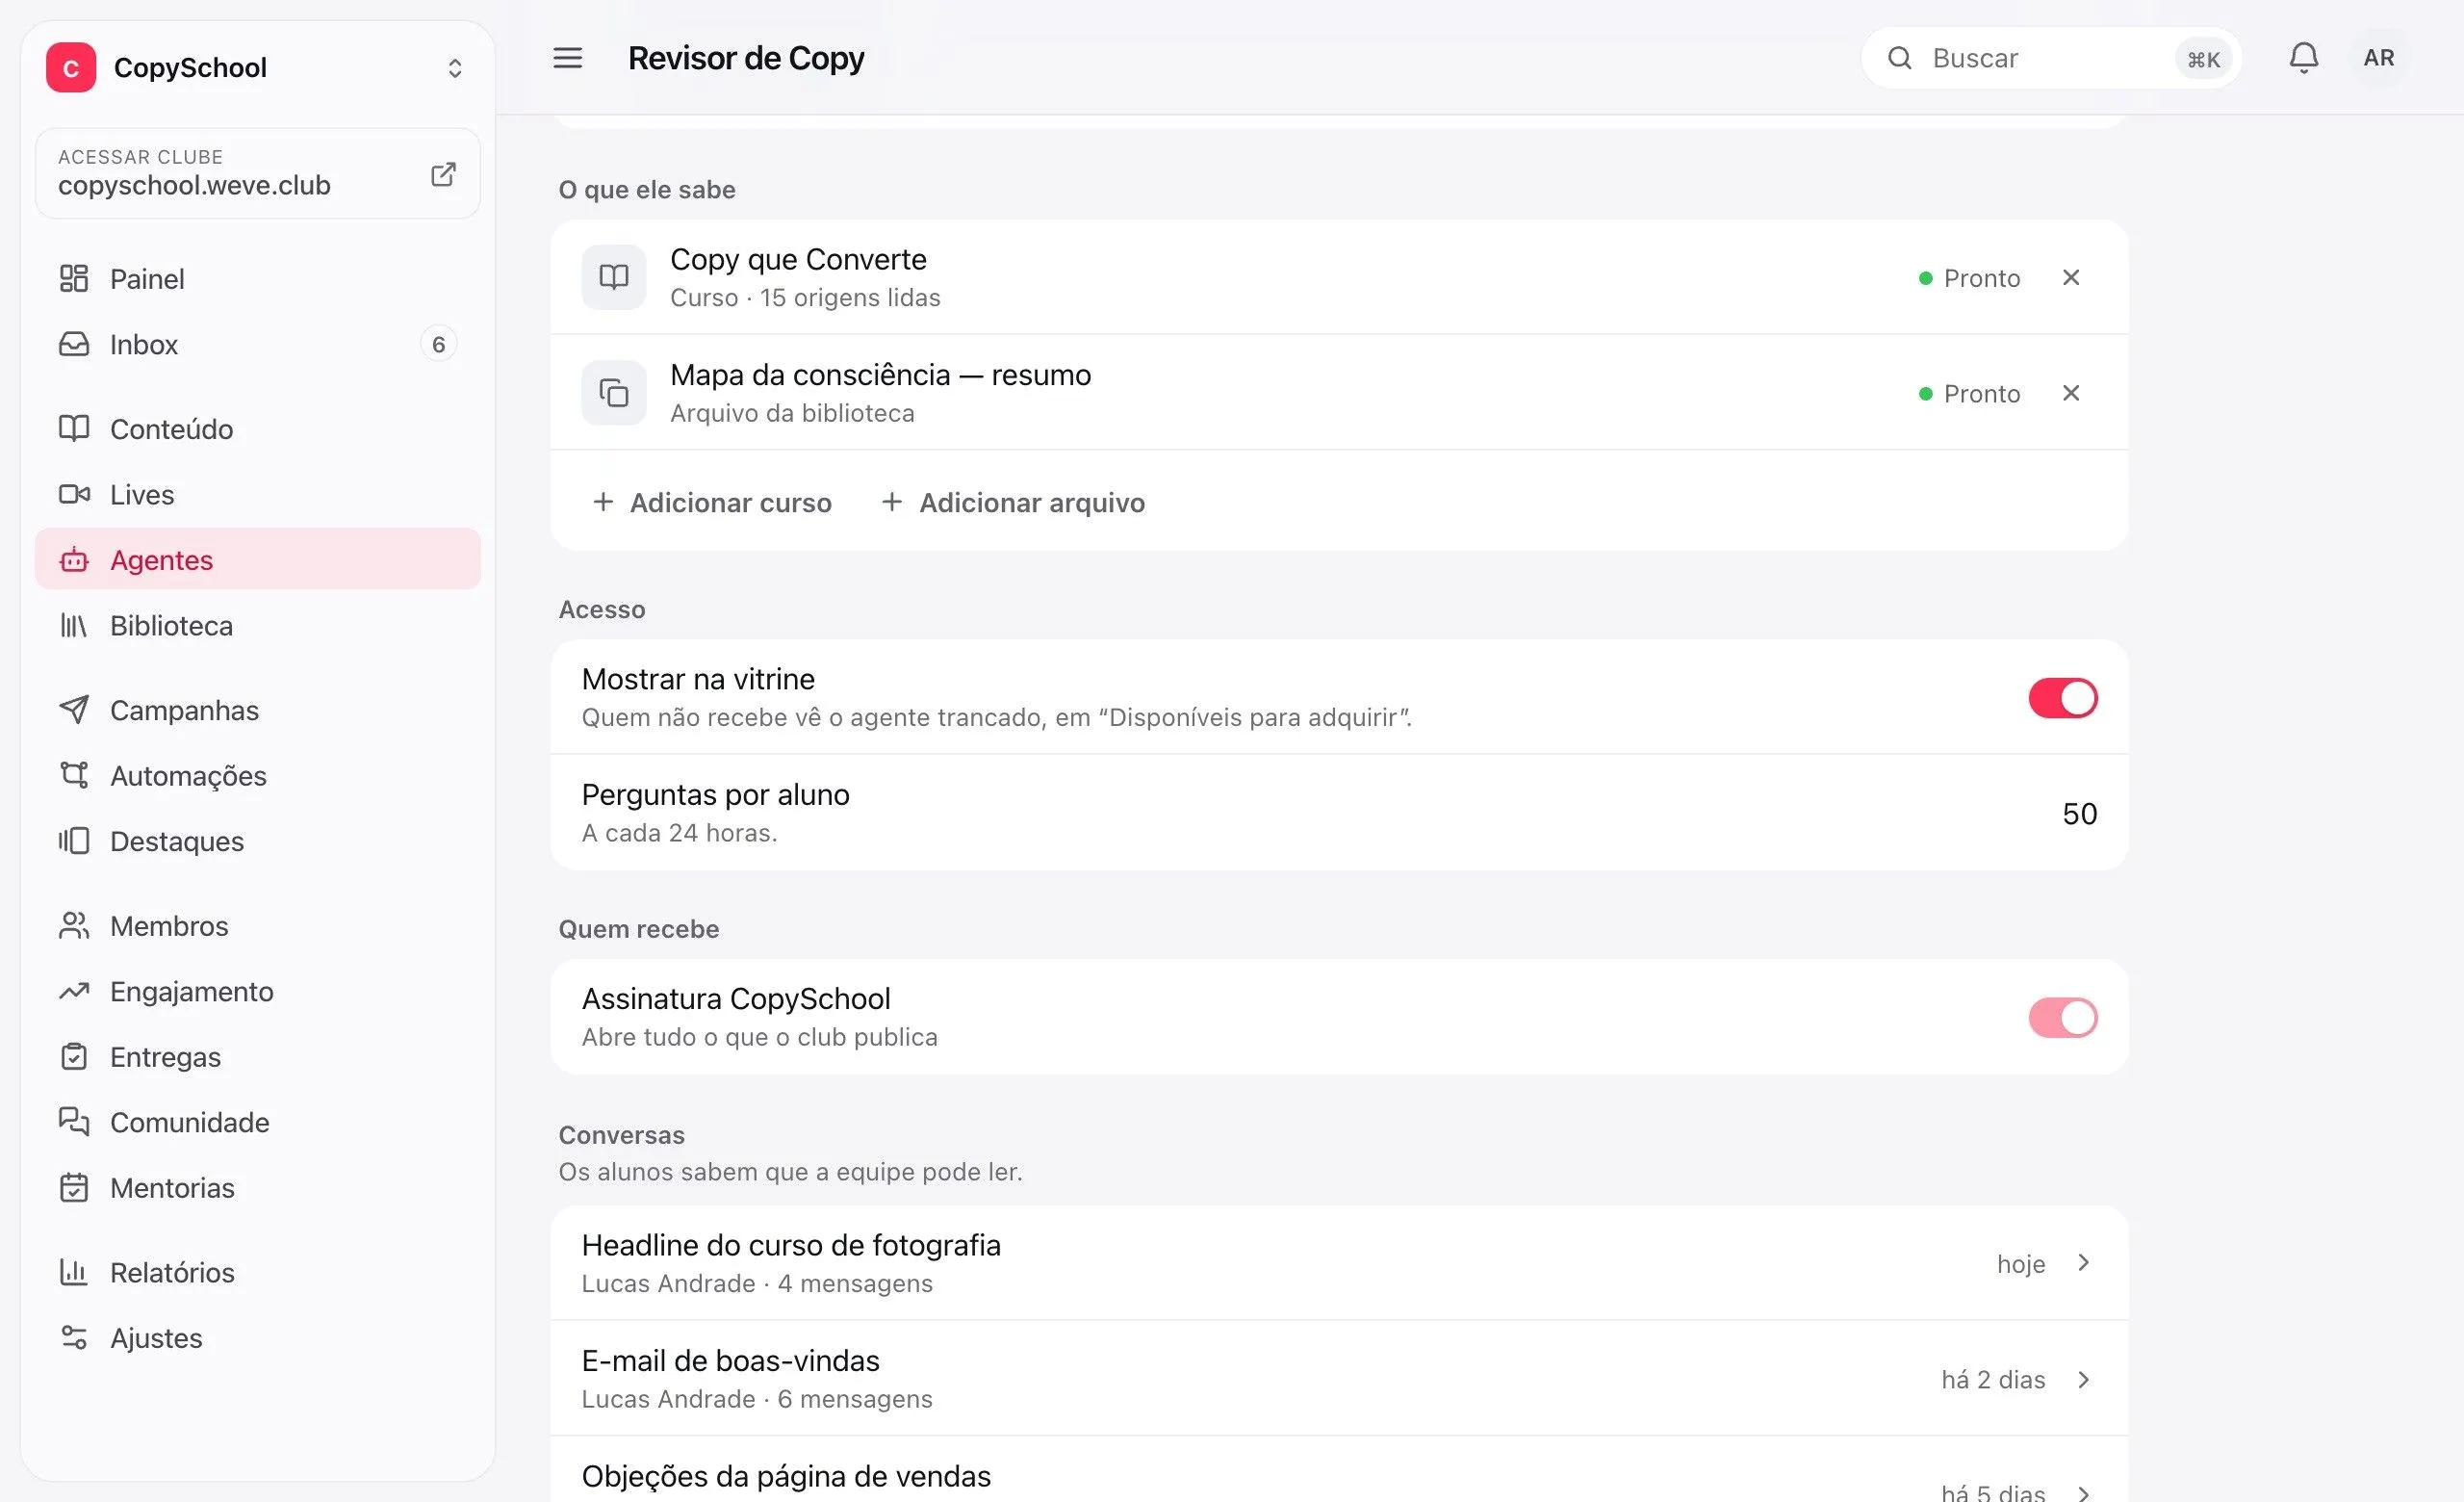The image size is (2464, 1502).
Task: Go to Inbox in the sidebar
Action: (258, 344)
